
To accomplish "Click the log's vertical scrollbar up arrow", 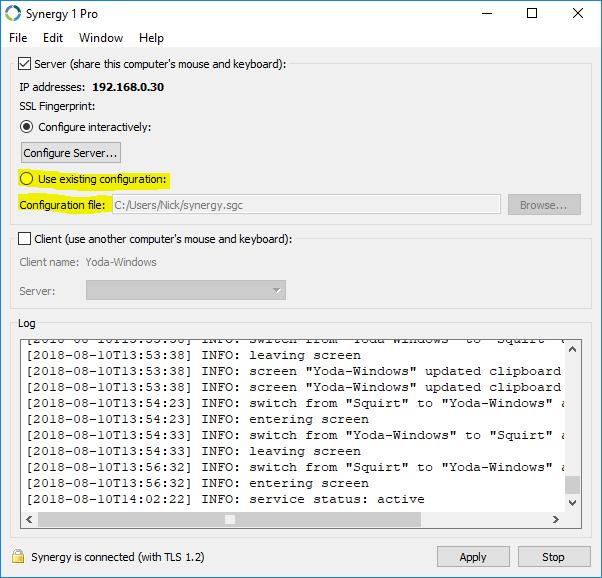I will pos(572,347).
